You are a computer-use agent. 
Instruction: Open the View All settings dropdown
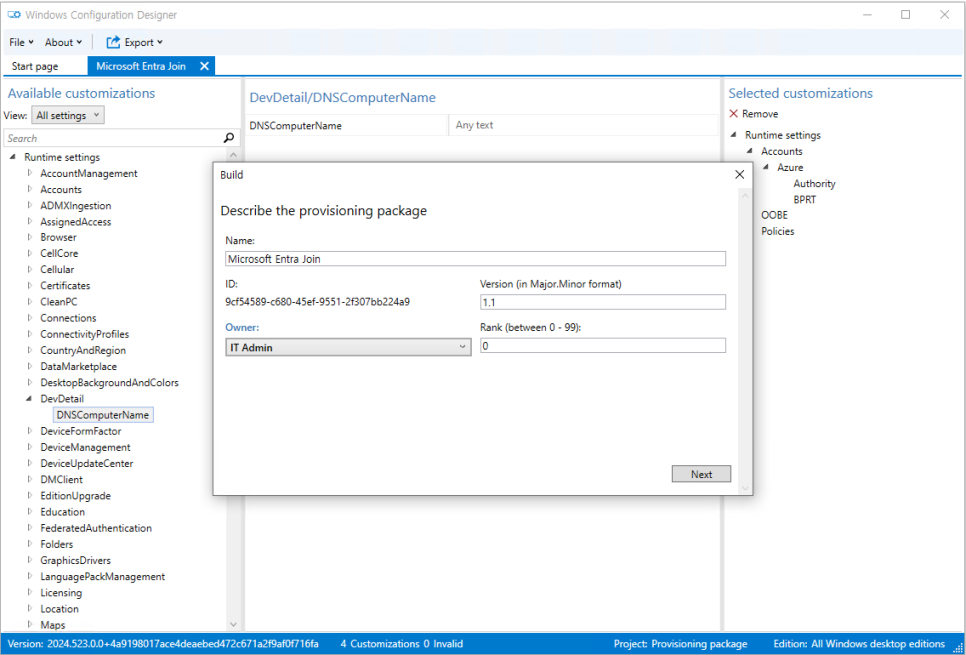coord(68,115)
